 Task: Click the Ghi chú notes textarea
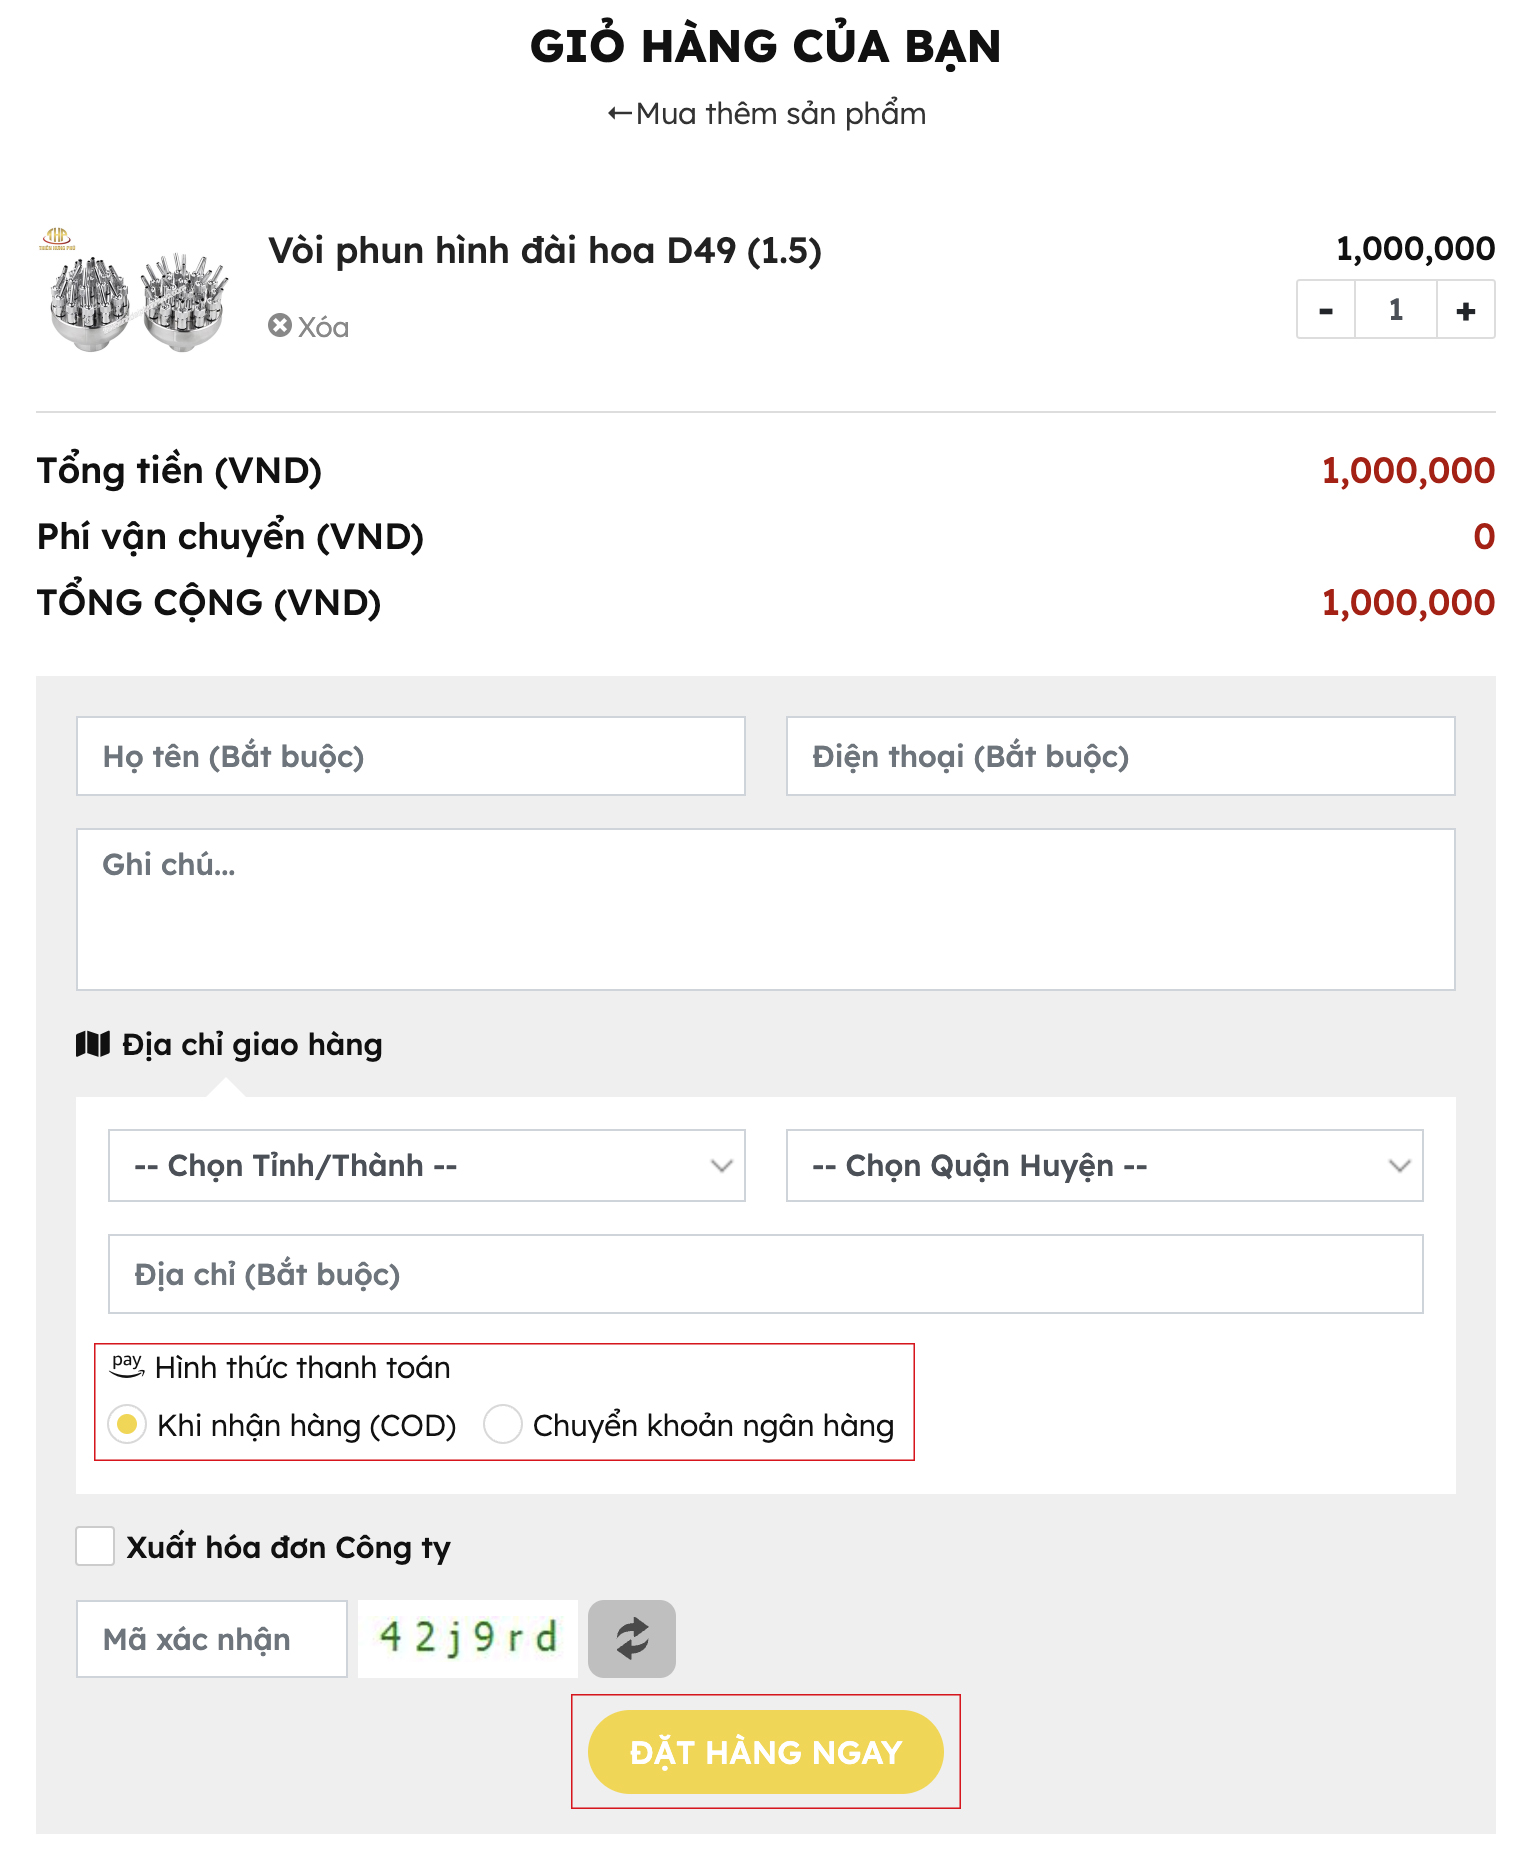(765, 909)
